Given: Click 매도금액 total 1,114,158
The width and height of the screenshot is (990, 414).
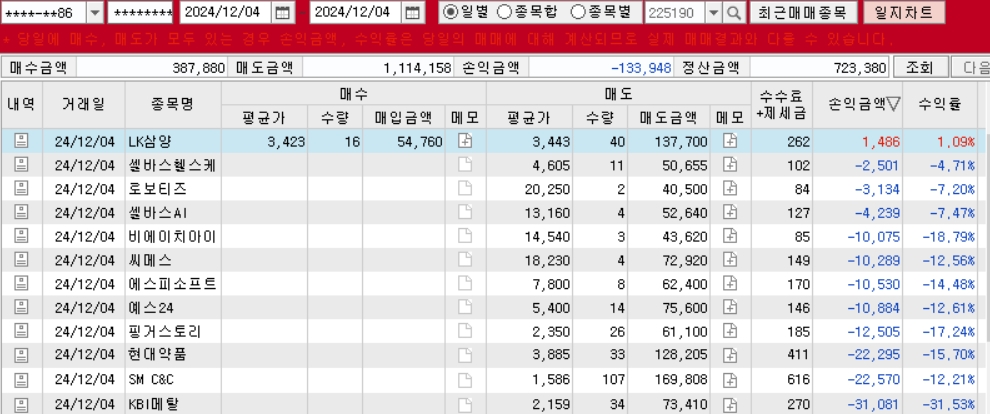Looking at the screenshot, I should click(417, 68).
